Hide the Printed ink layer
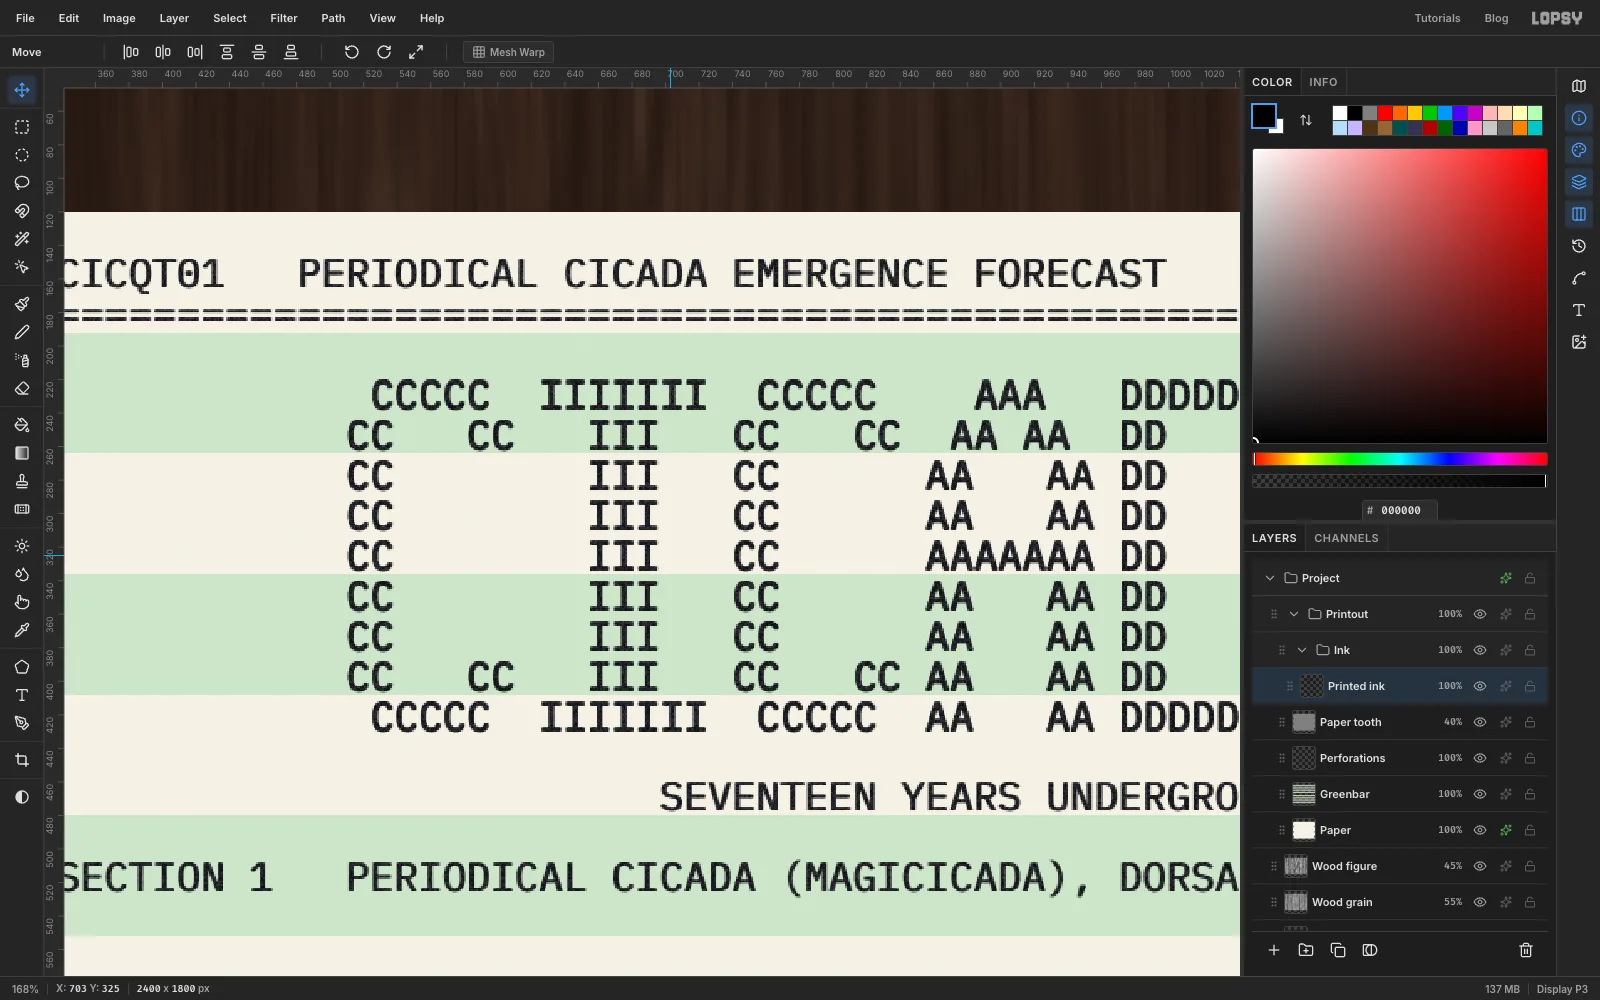Screen dimensions: 1600x1000 pos(1480,686)
